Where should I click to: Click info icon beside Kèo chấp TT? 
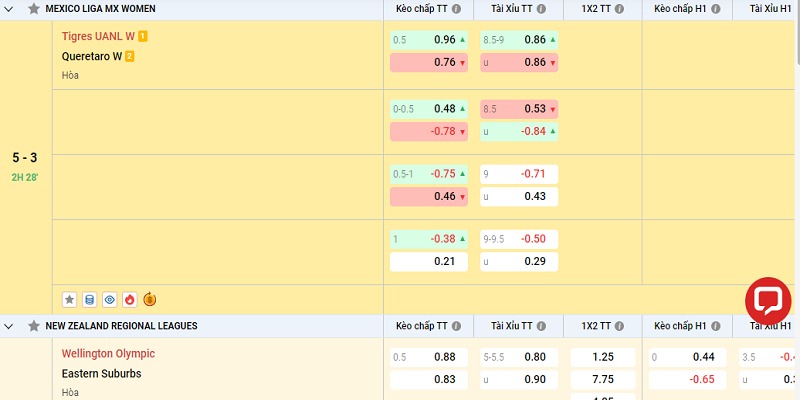tap(456, 8)
